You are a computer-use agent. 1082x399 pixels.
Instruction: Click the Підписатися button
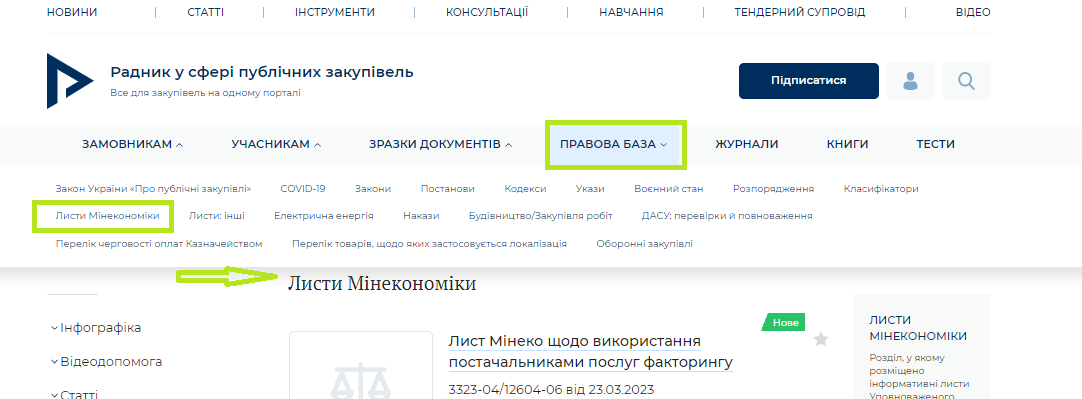pyautogui.click(x=809, y=81)
